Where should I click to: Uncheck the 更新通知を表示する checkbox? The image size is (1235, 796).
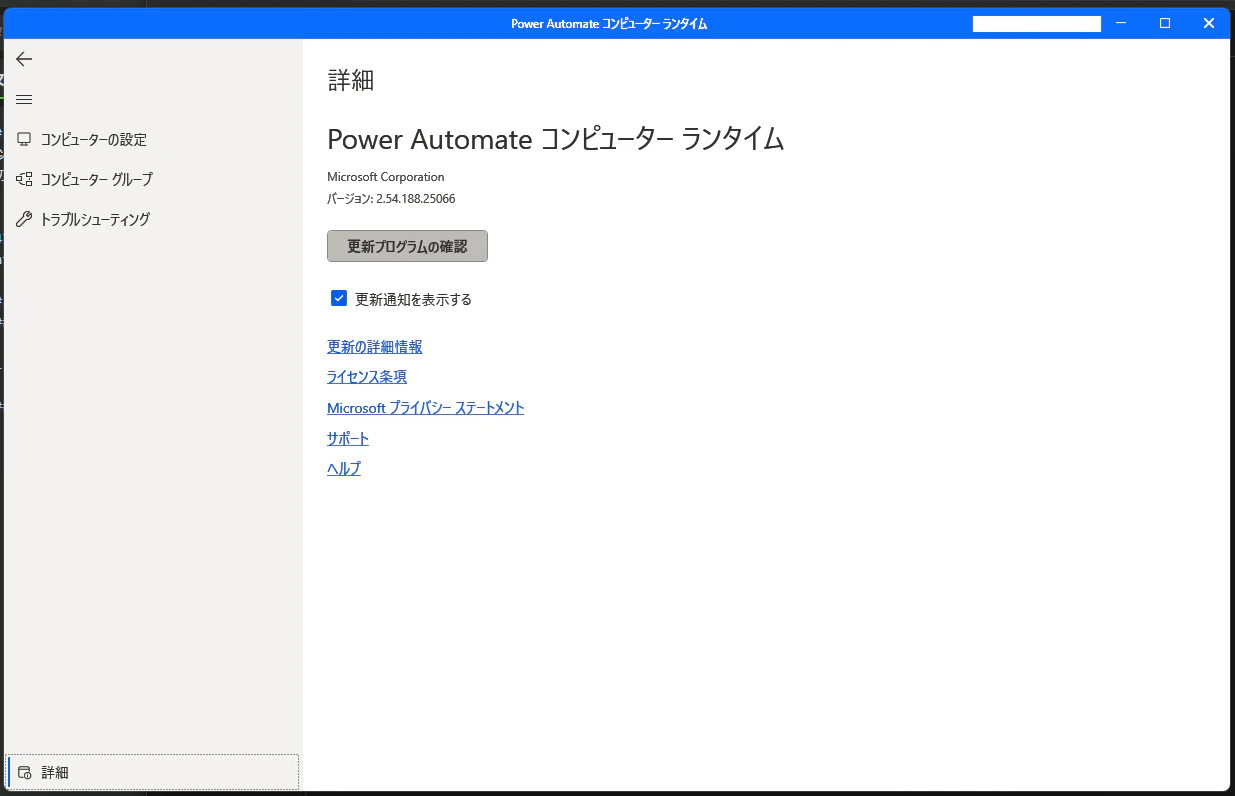tap(339, 298)
